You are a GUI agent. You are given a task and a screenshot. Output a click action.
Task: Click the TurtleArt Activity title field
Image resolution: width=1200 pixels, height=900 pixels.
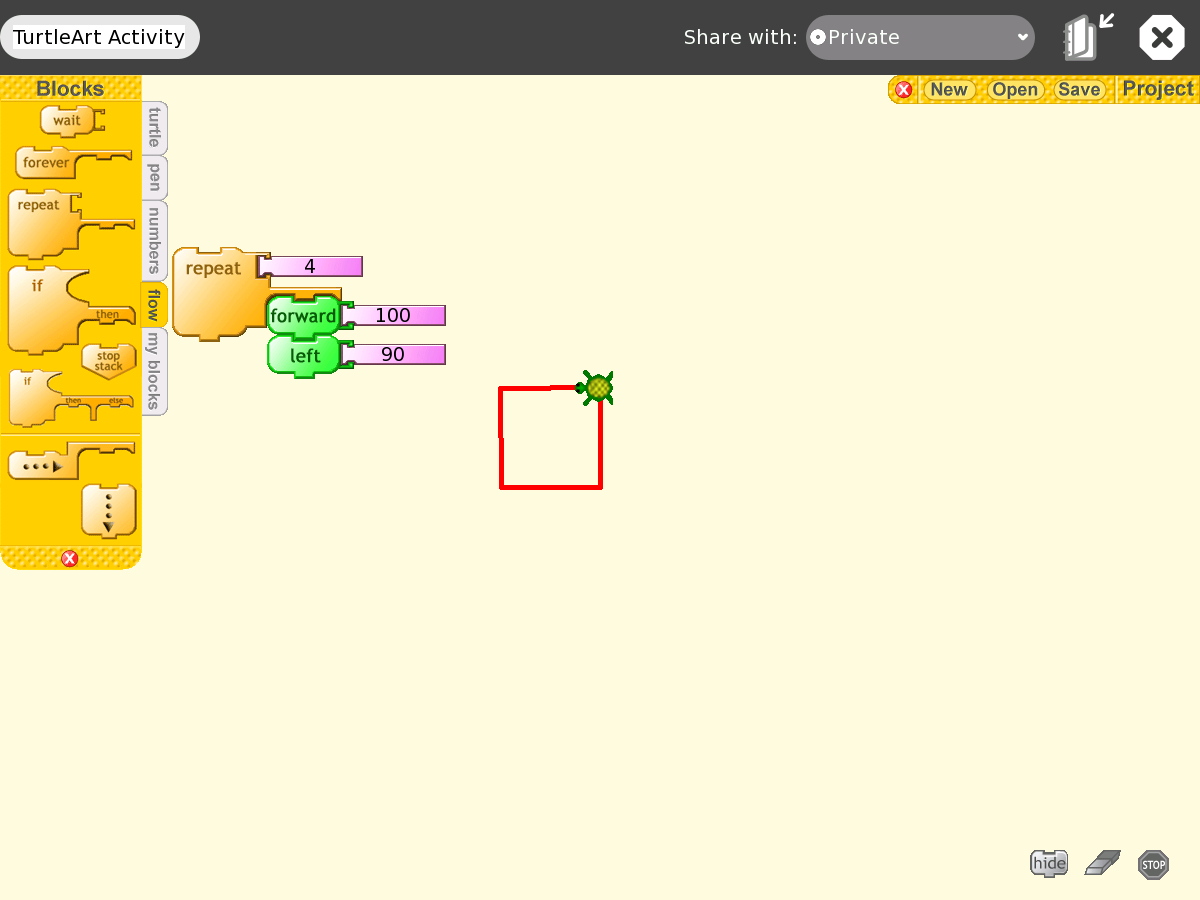(99, 37)
